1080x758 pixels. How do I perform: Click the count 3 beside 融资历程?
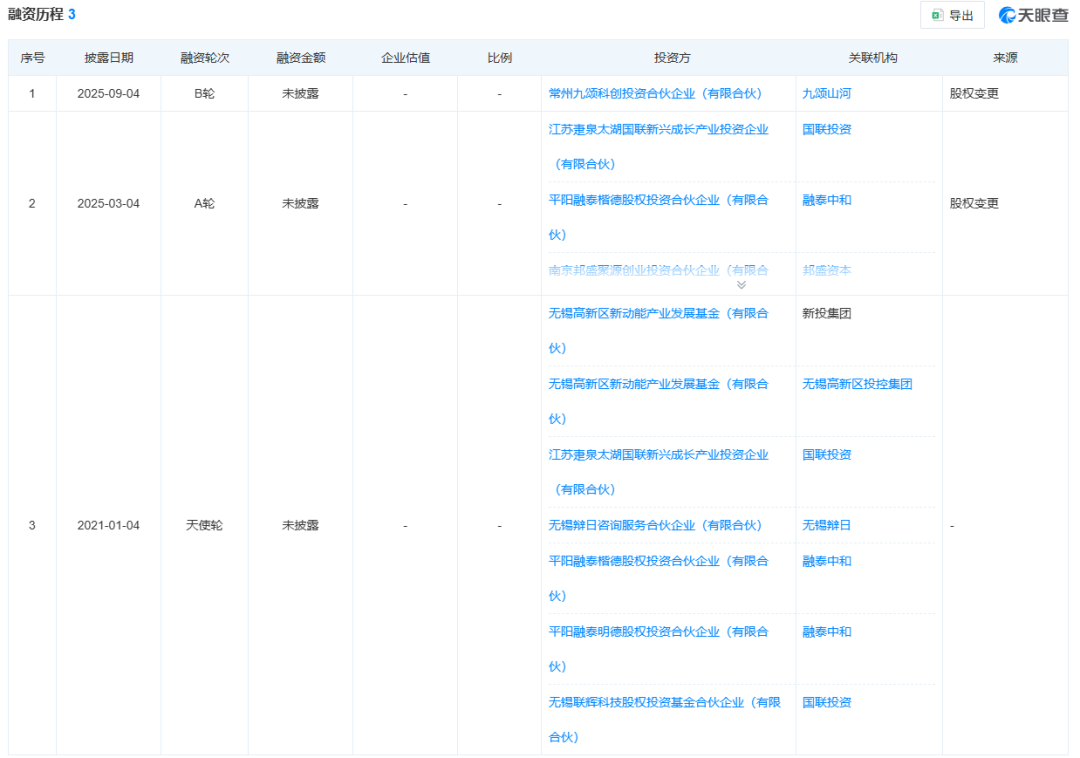[72, 14]
